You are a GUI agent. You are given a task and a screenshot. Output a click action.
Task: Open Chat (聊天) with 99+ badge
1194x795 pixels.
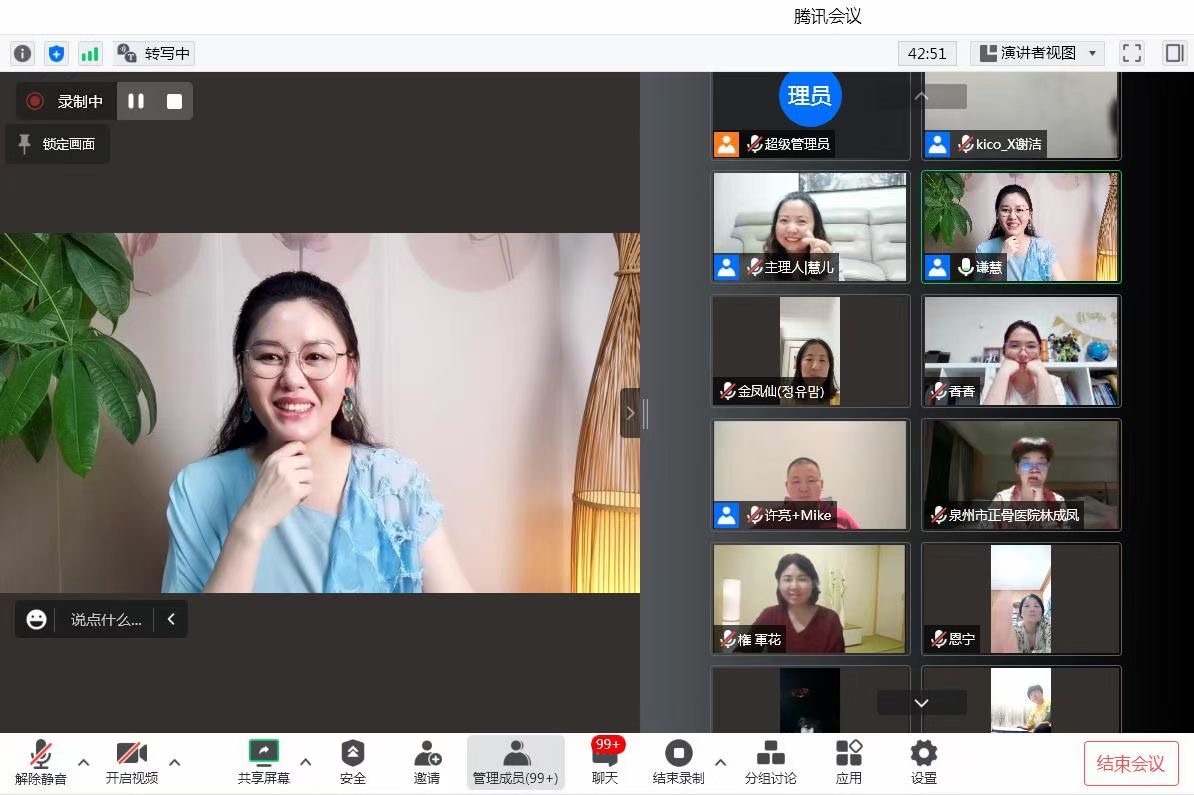(605, 763)
